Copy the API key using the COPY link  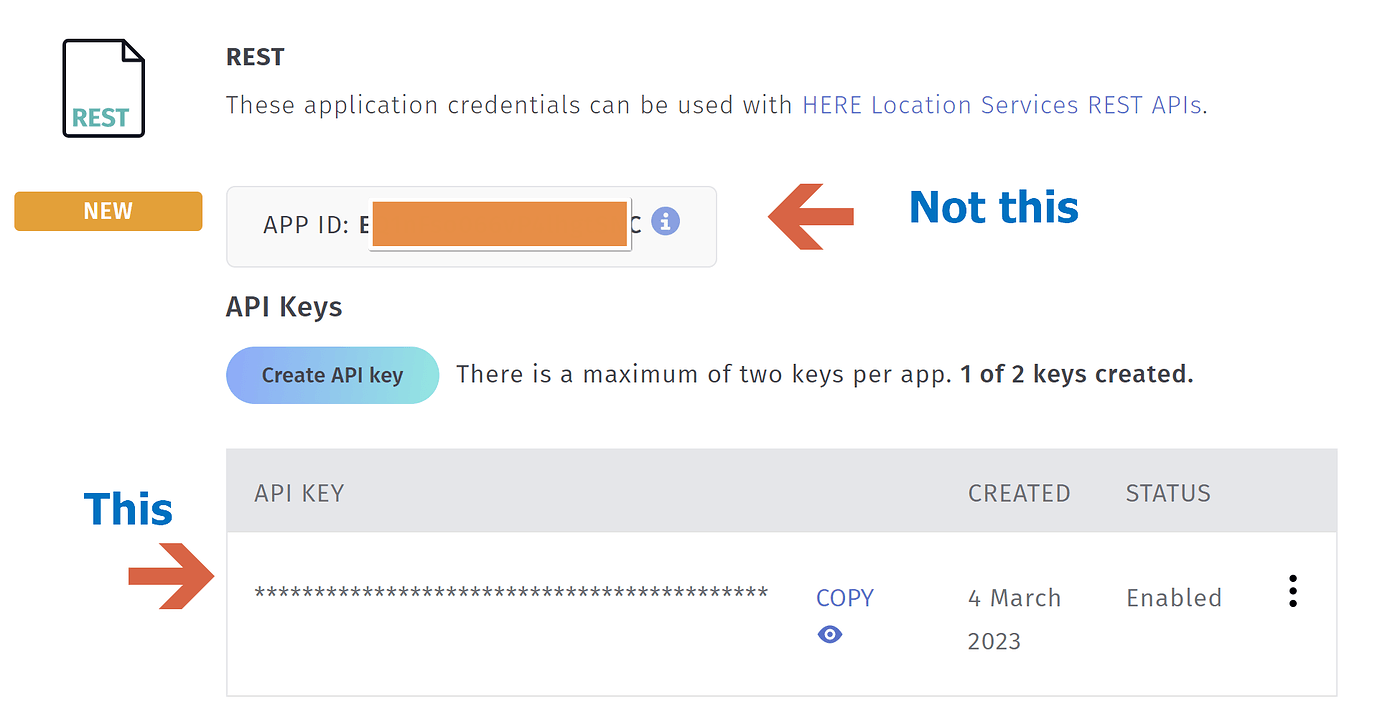844,597
